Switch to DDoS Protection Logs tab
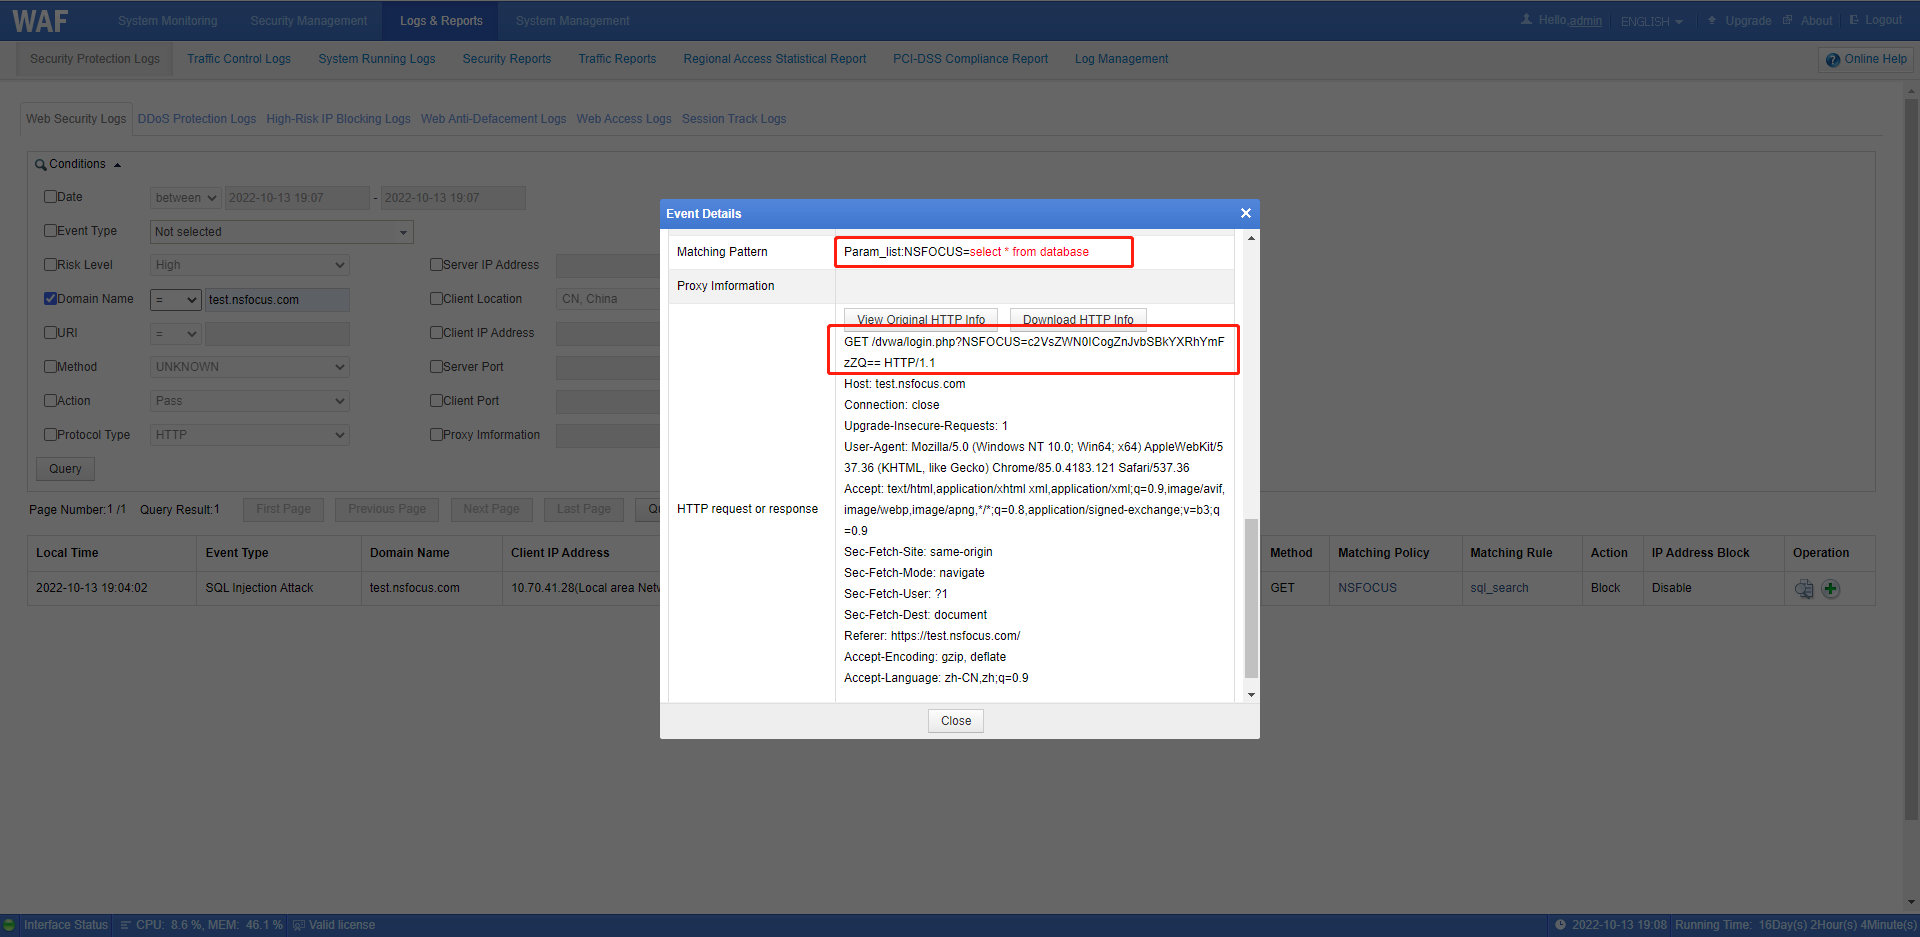This screenshot has height=937, width=1920. point(197,119)
